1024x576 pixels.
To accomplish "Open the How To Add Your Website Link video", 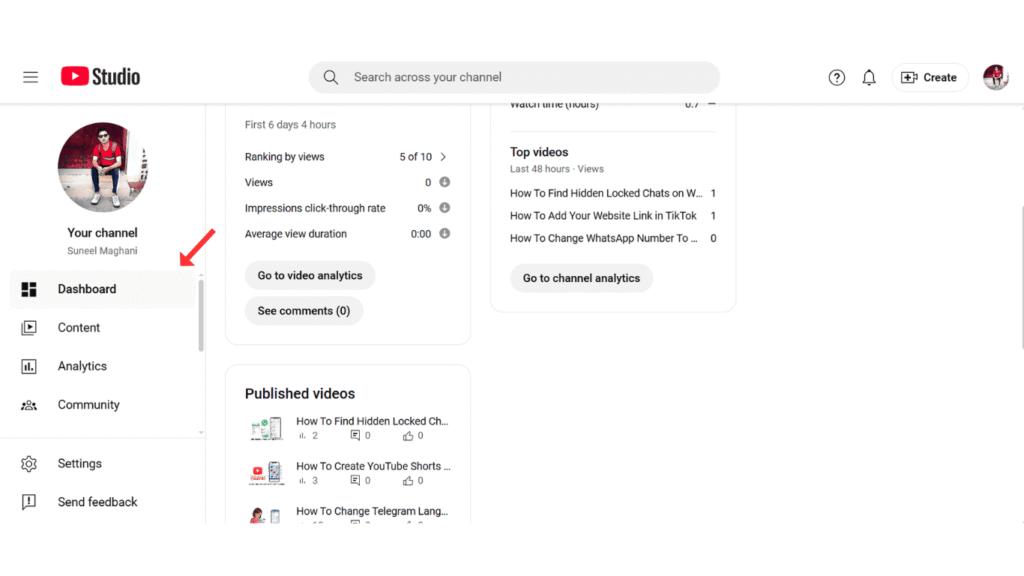I will point(603,215).
